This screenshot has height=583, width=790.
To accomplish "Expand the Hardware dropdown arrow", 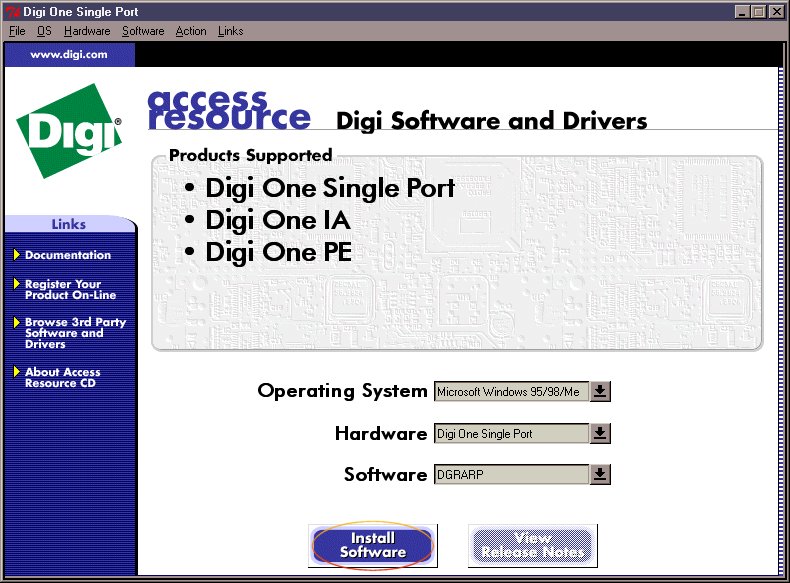I will [599, 433].
